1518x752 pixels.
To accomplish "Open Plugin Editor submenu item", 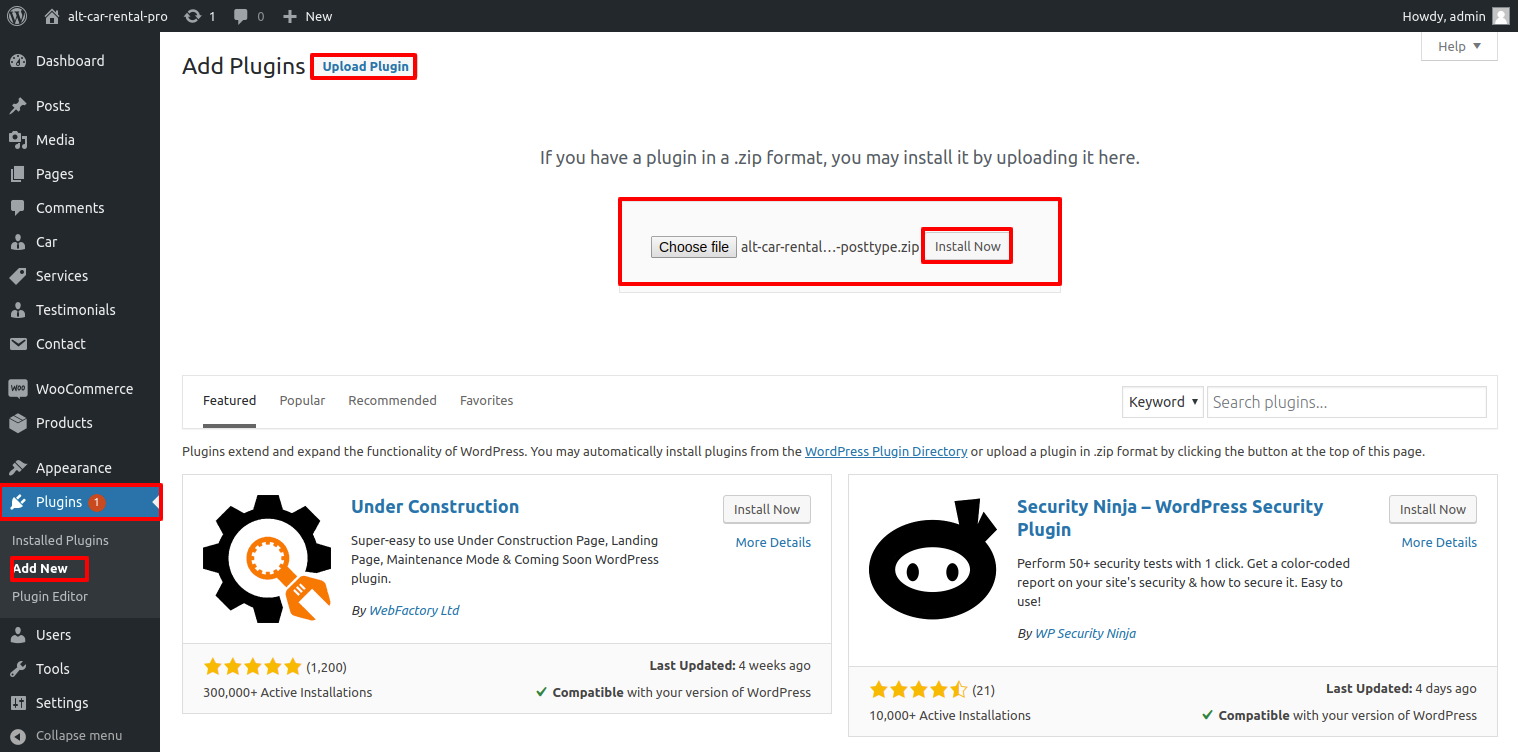I will (x=50, y=596).
